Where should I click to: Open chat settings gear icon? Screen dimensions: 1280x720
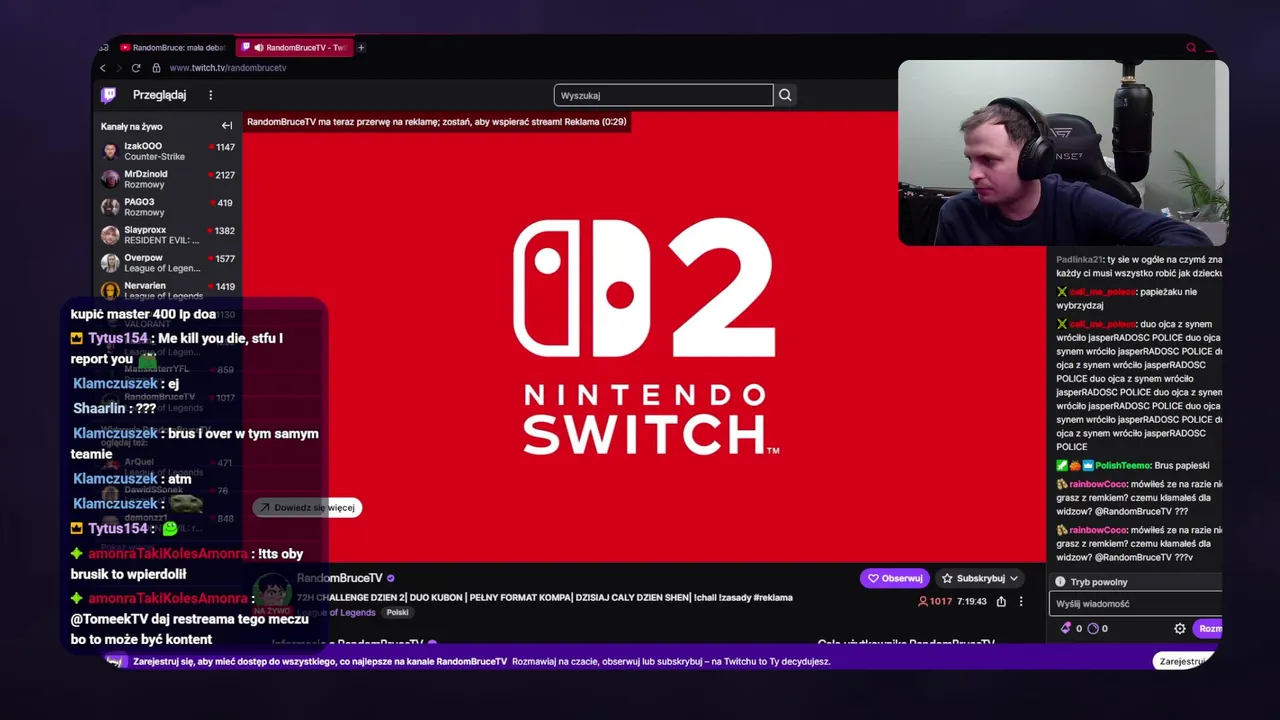[x=1180, y=628]
